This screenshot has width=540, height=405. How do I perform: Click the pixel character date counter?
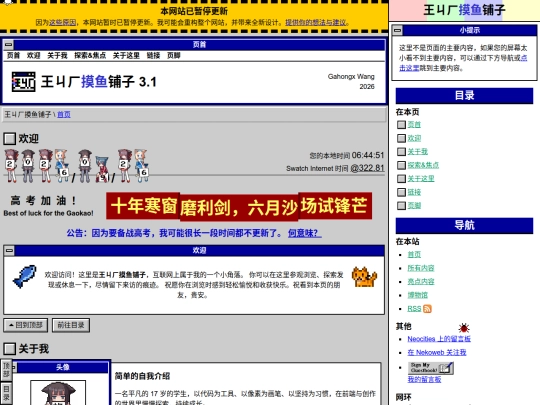point(76,166)
